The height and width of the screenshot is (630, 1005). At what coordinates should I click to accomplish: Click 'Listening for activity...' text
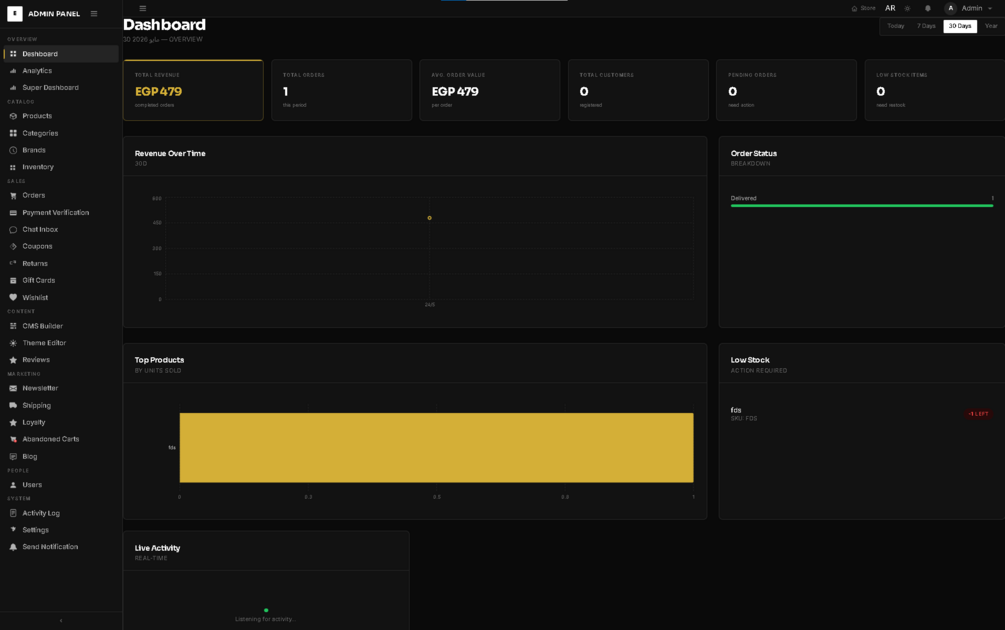pos(265,619)
